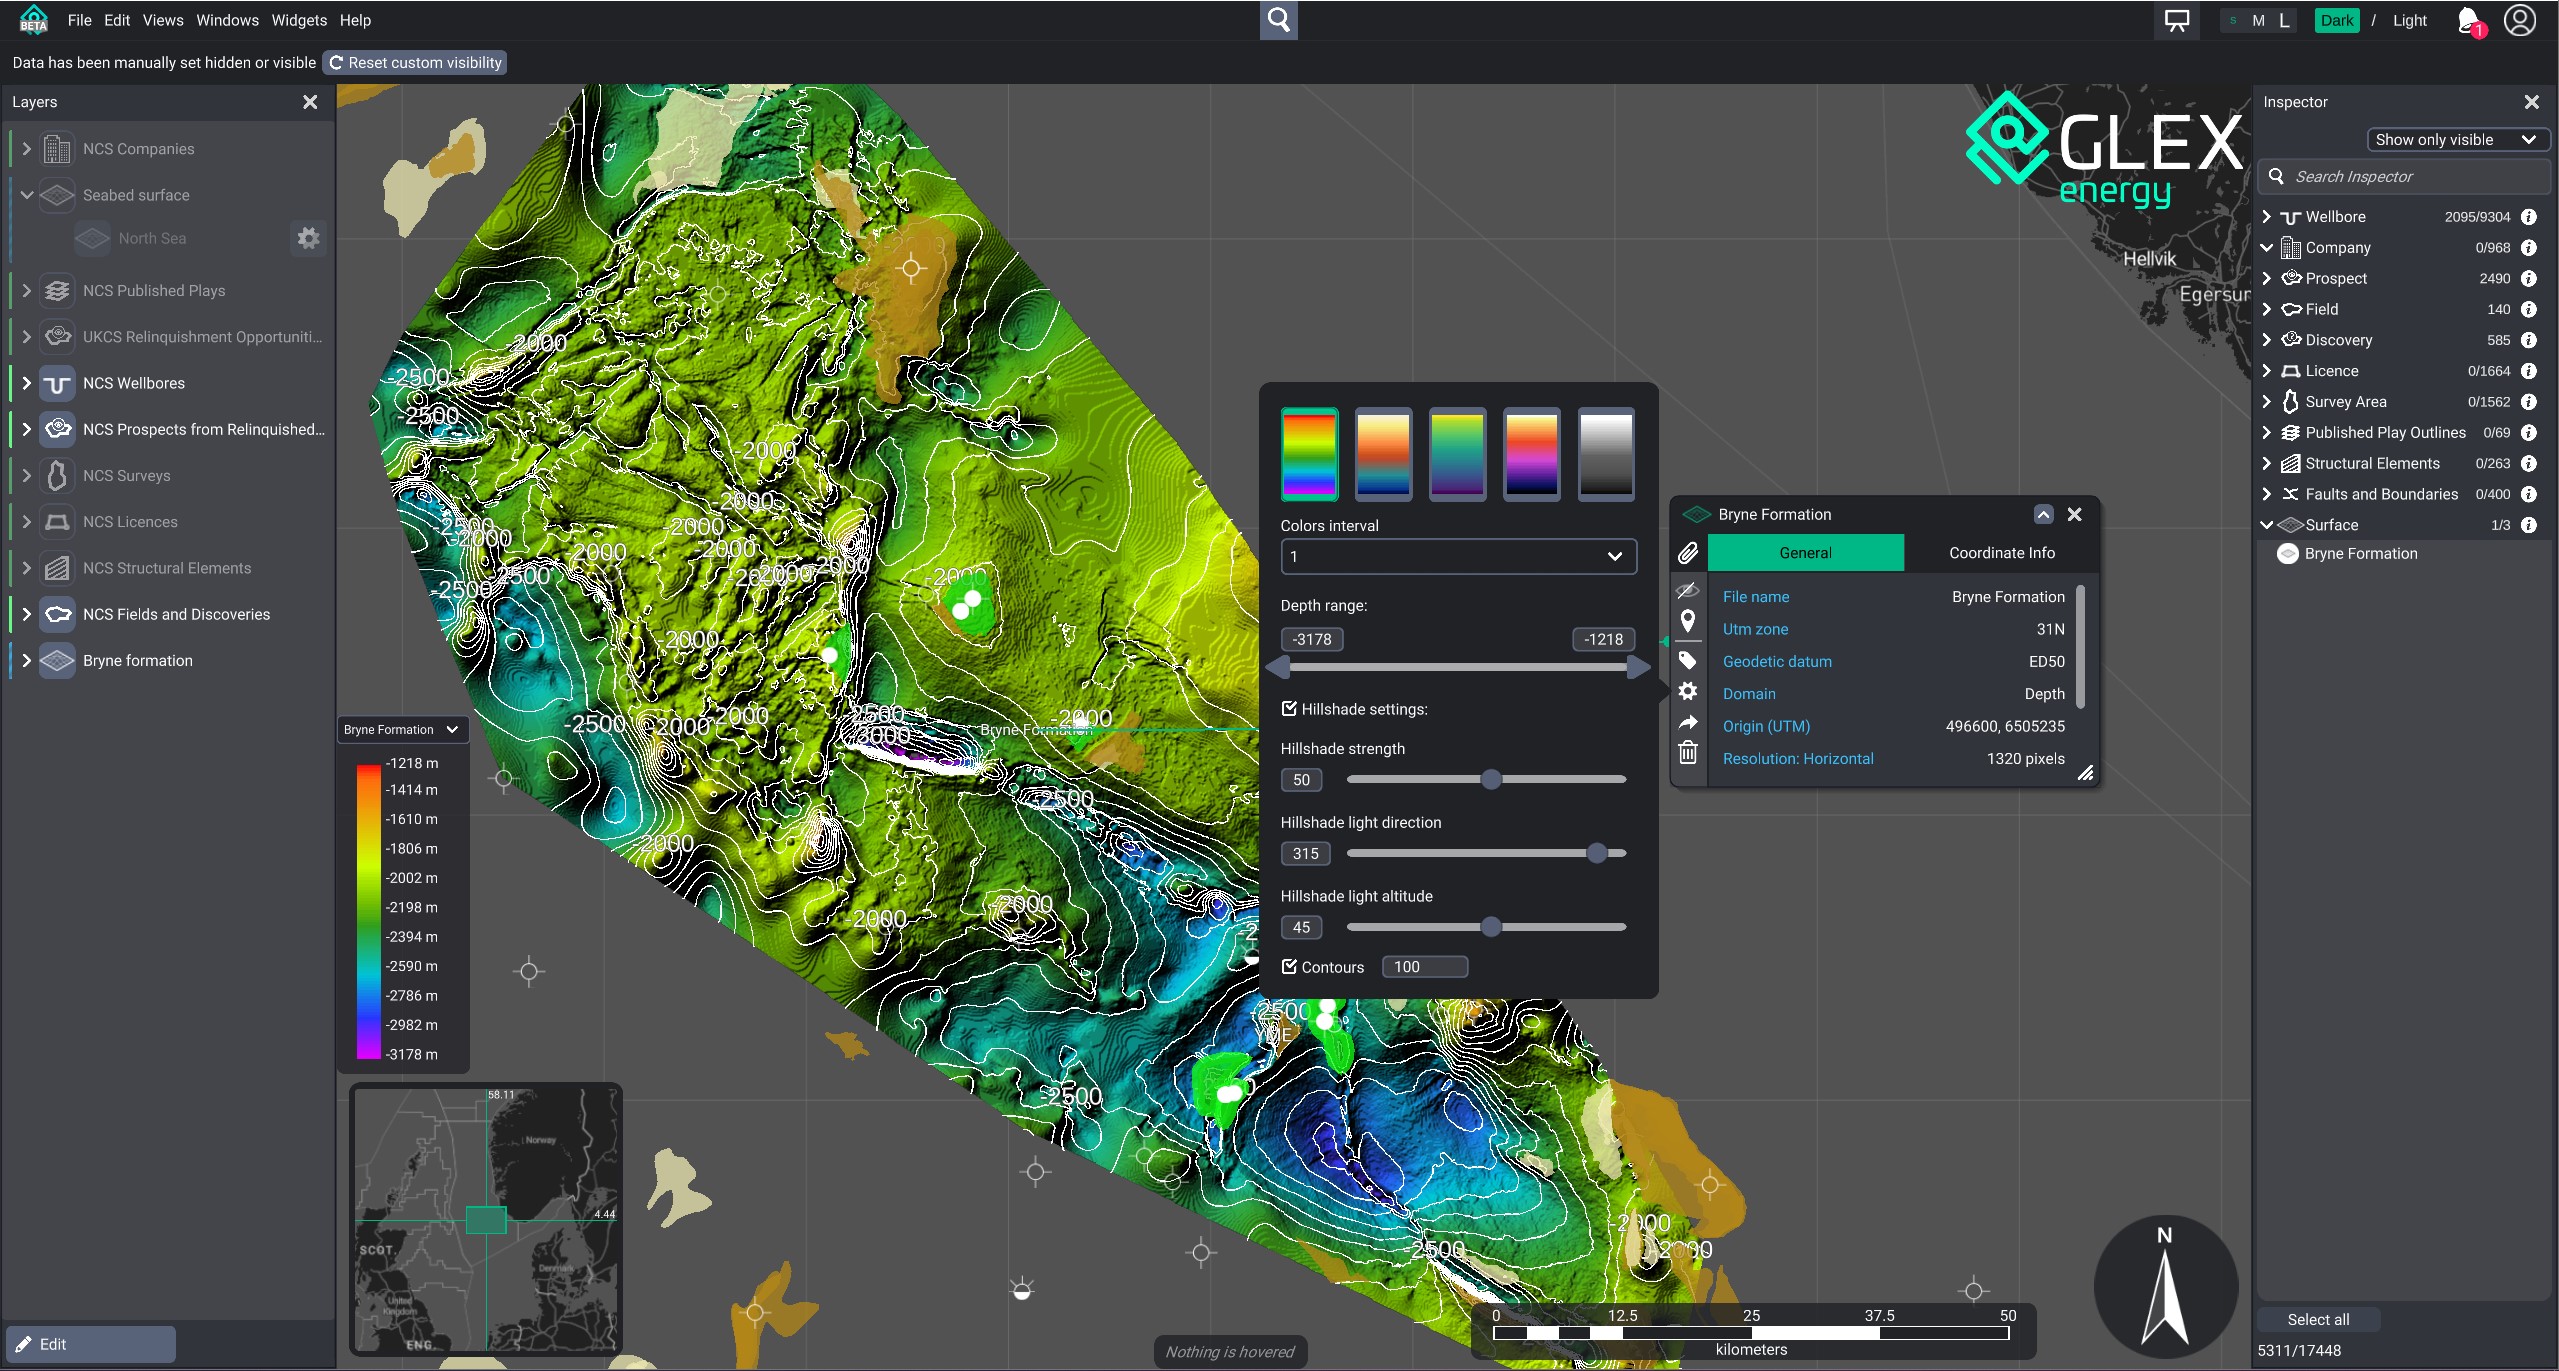2559x1371 pixels.
Task: Open the North Sea layer settings gear
Action: pyautogui.click(x=308, y=238)
